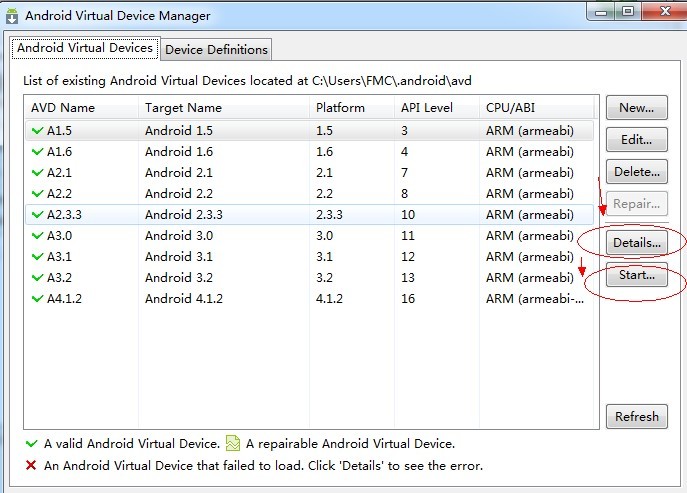Click the valid device legend checkmark icon
The image size is (687, 493).
[x=32, y=443]
